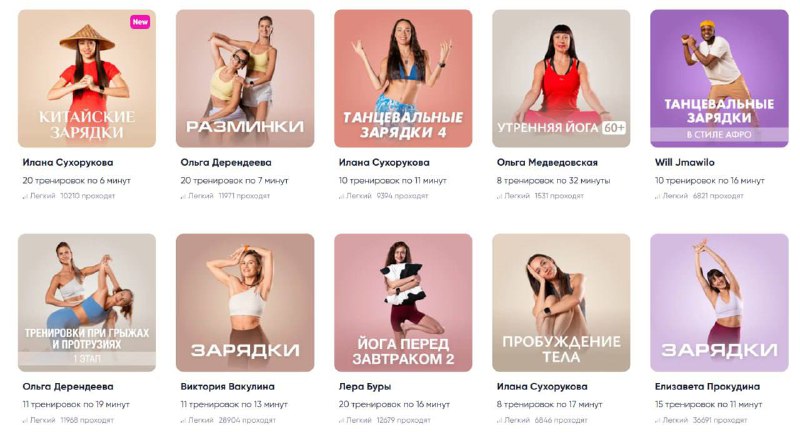Select Йога перед завтраком 2 thumbnail
Screen dimensions: 800x434
click(403, 303)
